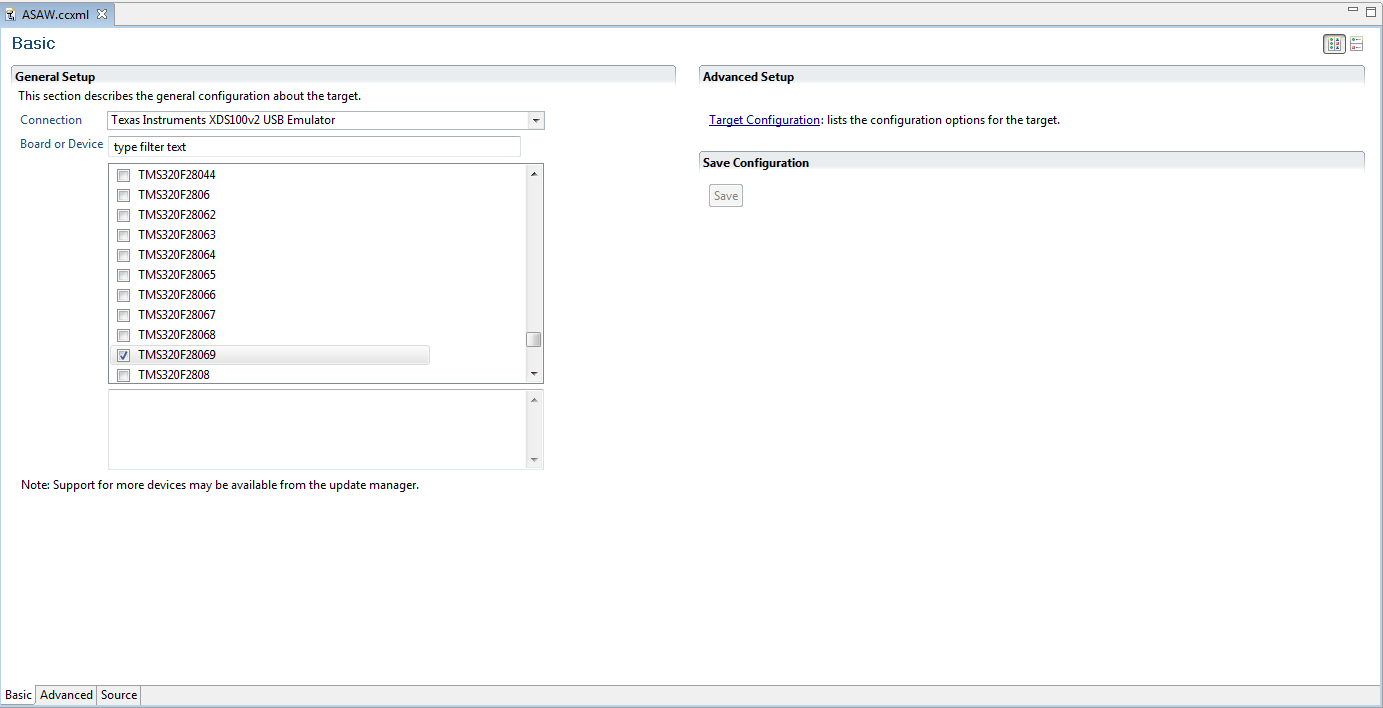Open the Connection dropdown arrow
Viewport: 1383px width, 708px height.
coord(536,121)
